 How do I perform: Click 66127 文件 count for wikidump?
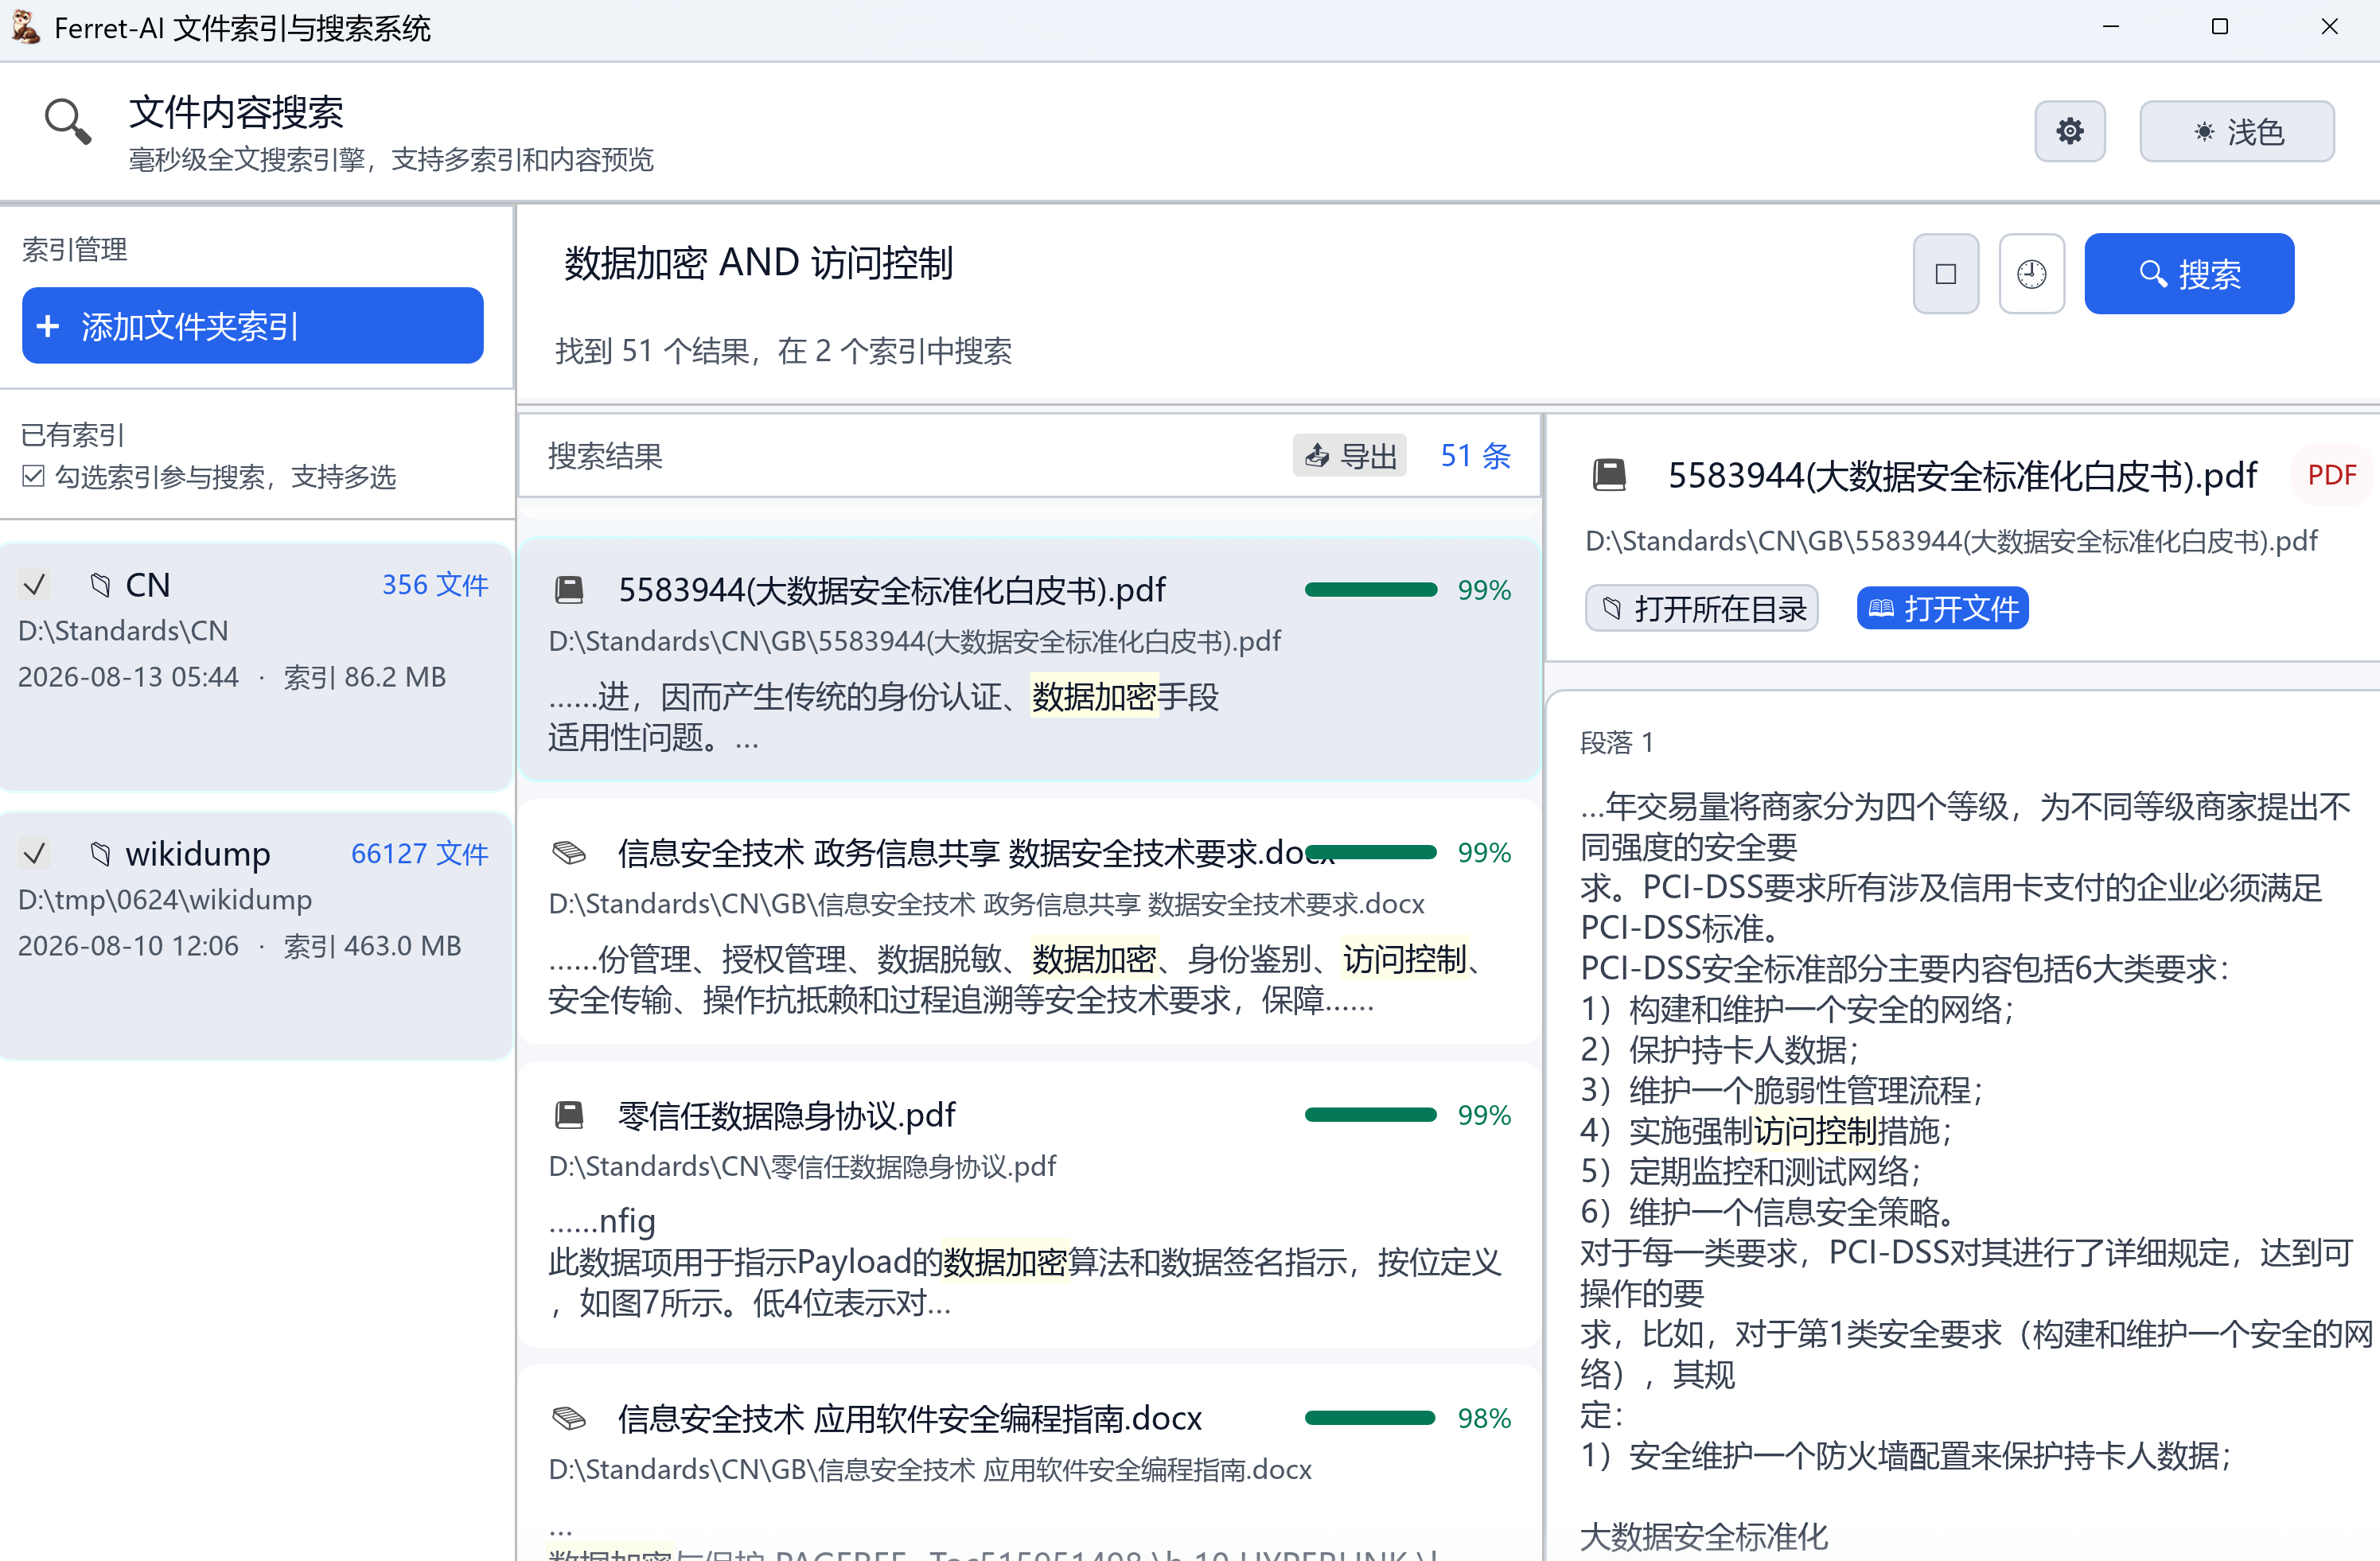pyautogui.click(x=419, y=854)
